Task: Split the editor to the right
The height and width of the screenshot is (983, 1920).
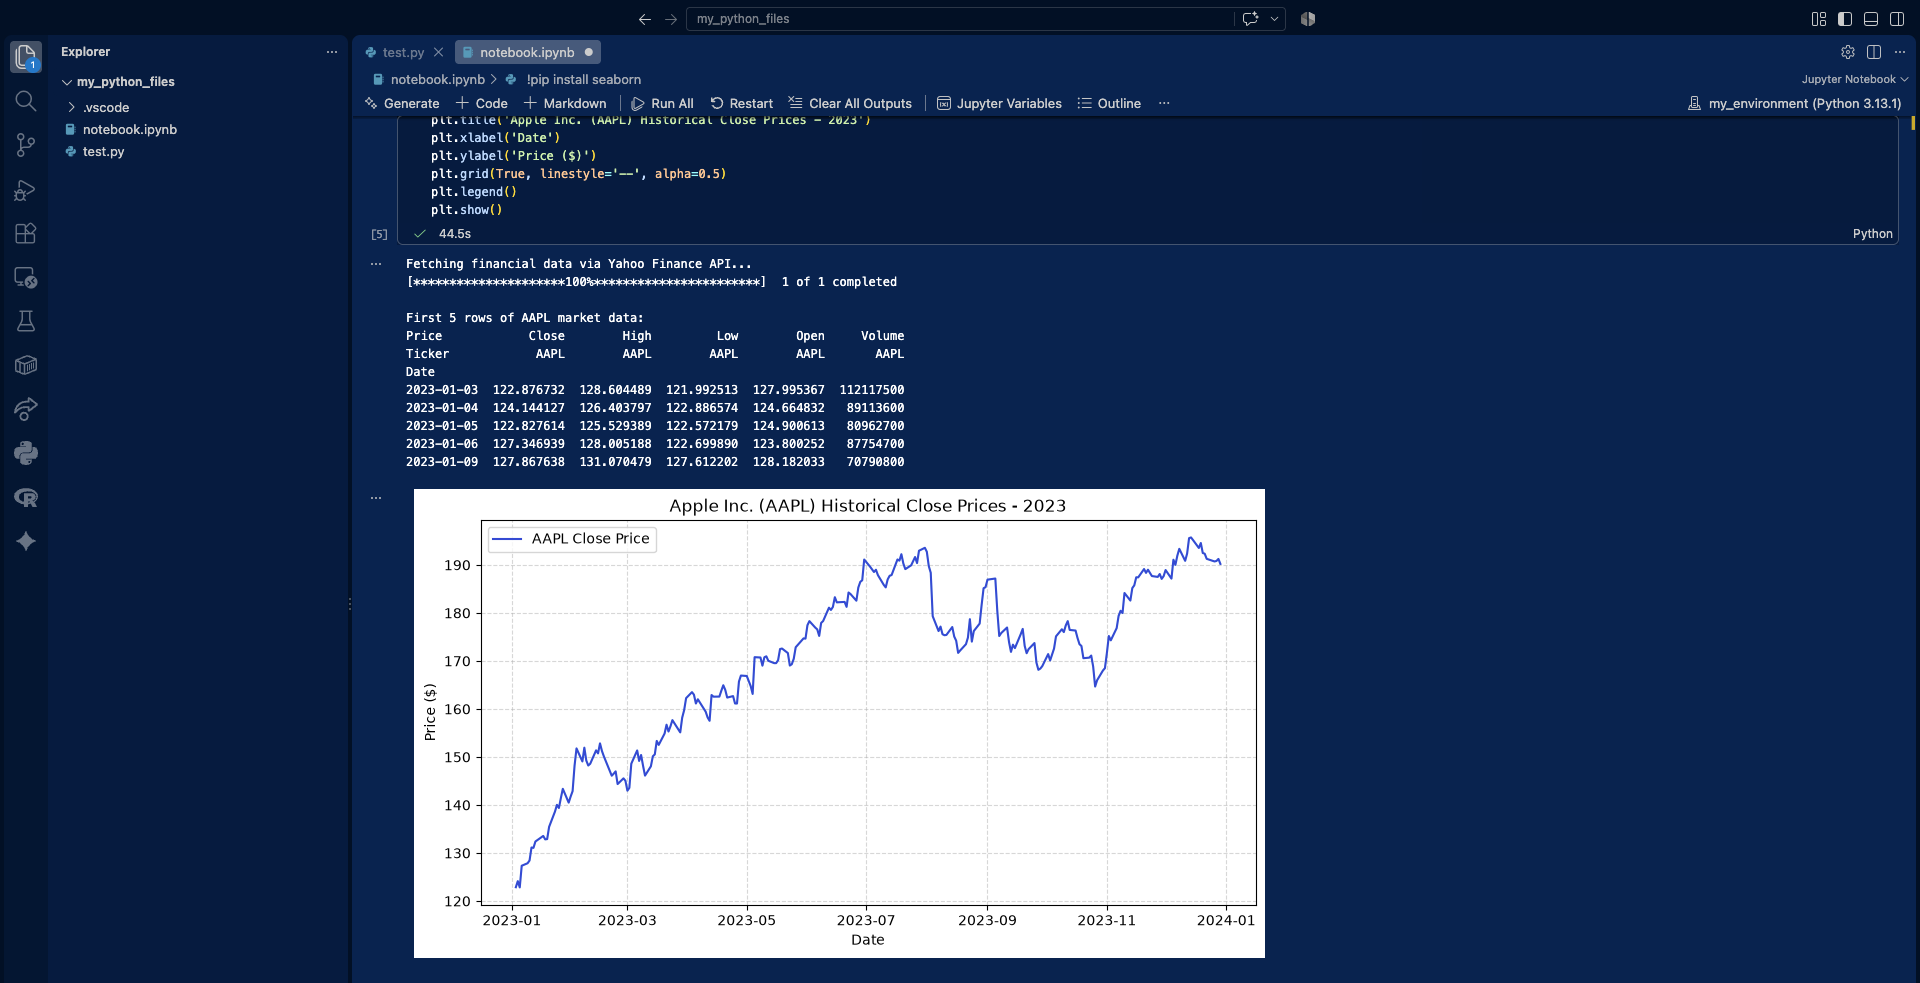Action: [1874, 52]
